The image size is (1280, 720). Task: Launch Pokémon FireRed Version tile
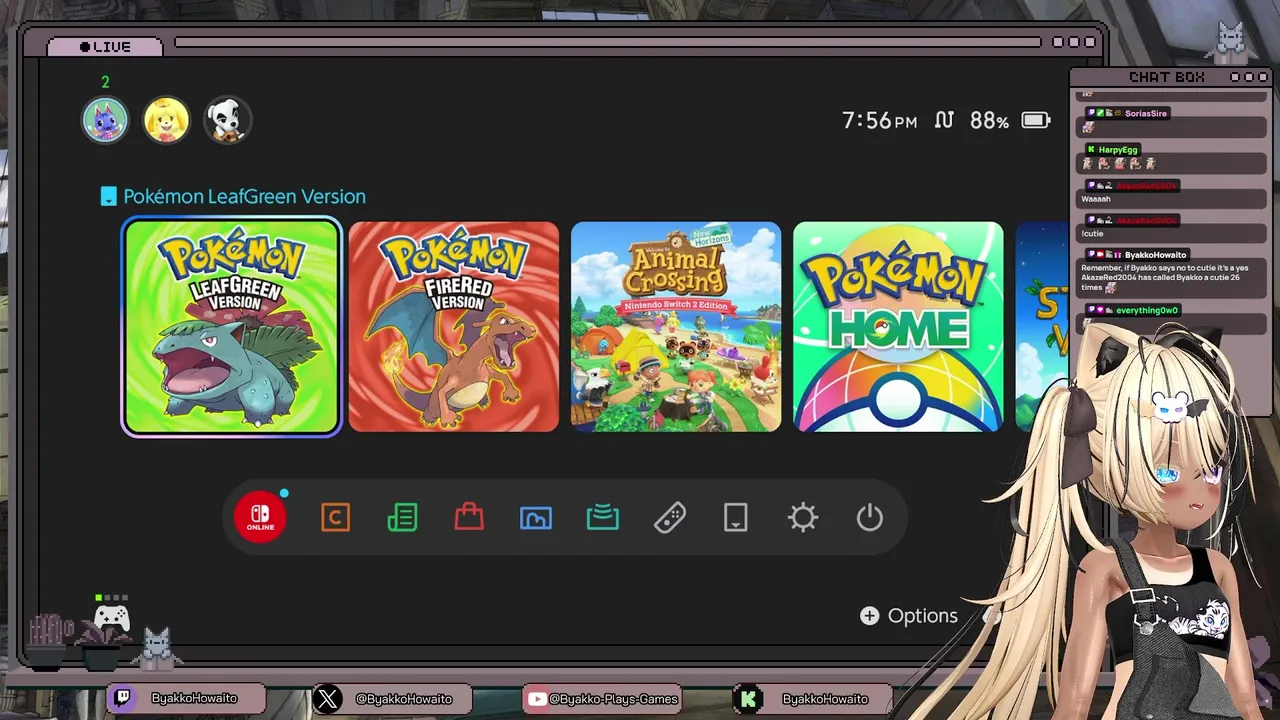tap(454, 327)
